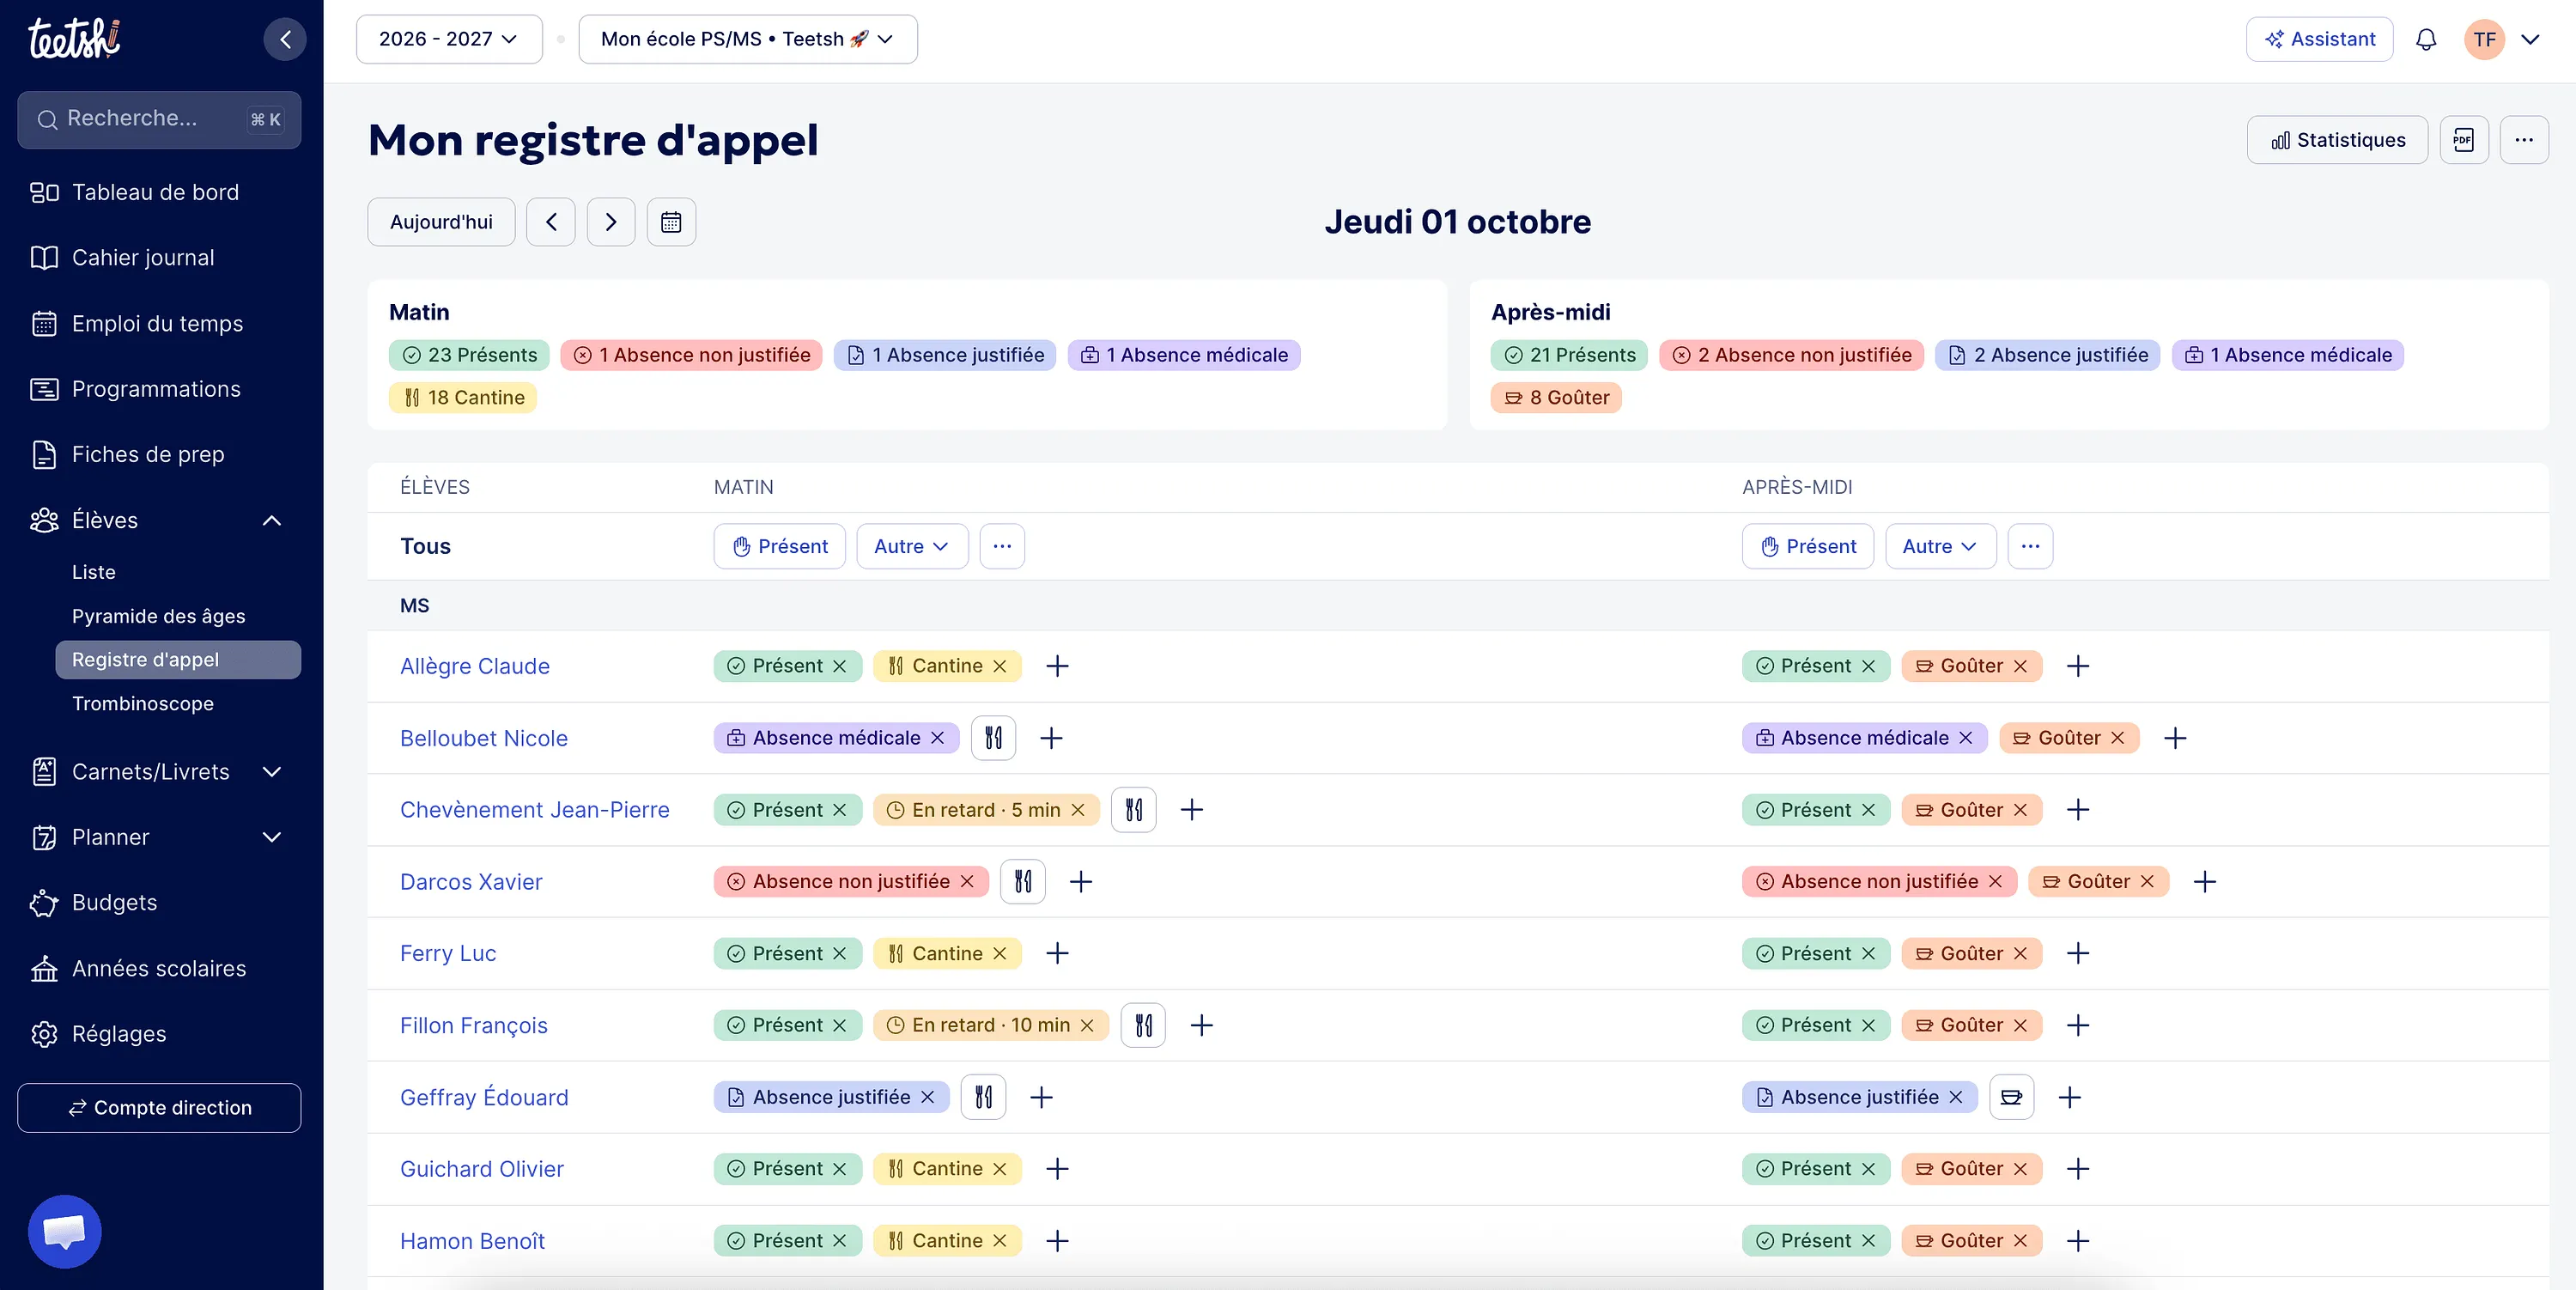
Task: Add cantine for Chevènement Jean-Pierre
Action: pyautogui.click(x=1134, y=810)
